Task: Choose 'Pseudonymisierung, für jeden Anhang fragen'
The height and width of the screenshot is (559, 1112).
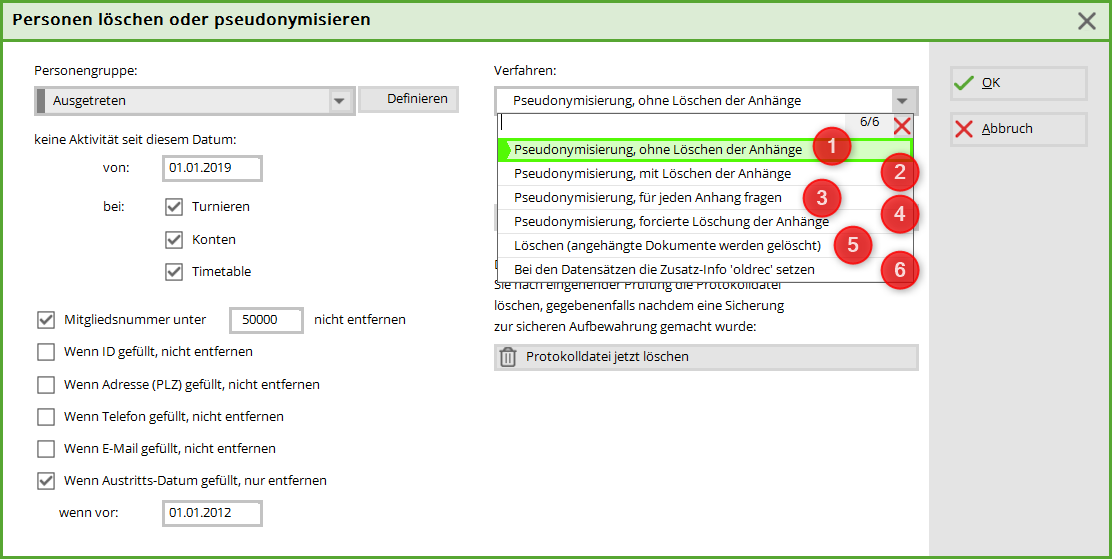Action: (647, 198)
